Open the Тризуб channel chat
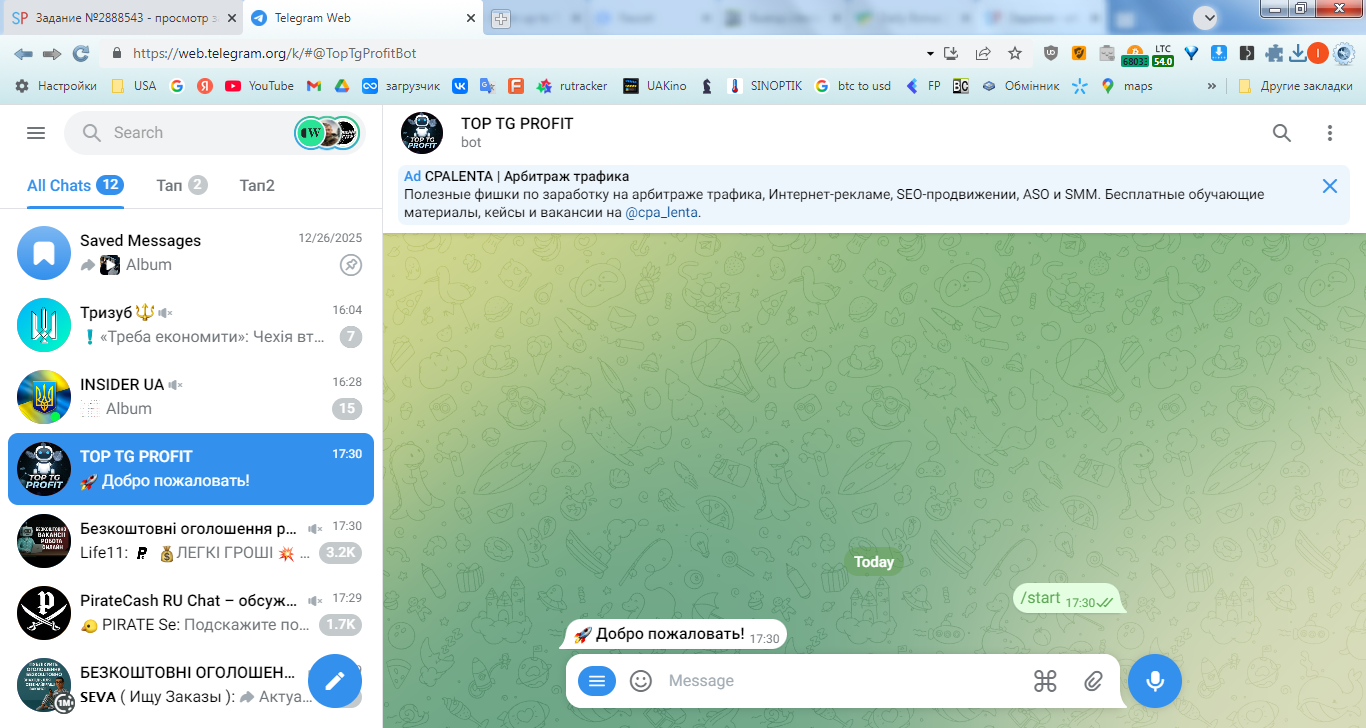The width and height of the screenshot is (1366, 728). (191, 325)
